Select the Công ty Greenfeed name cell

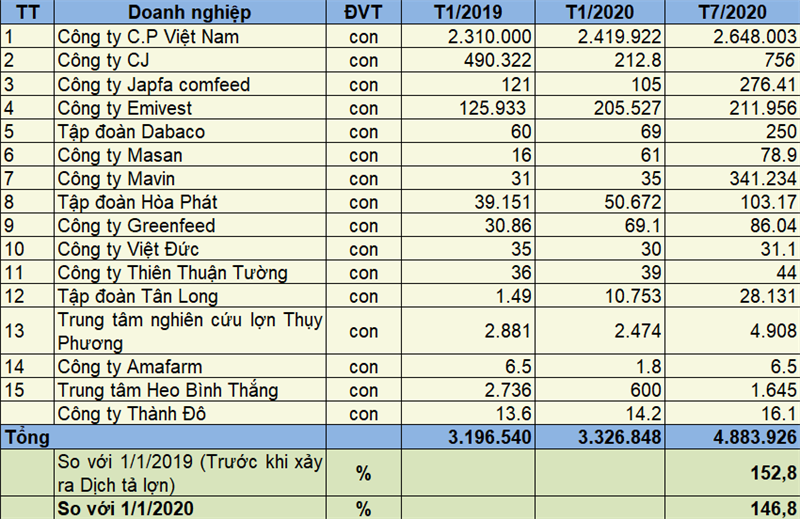pyautogui.click(x=190, y=226)
